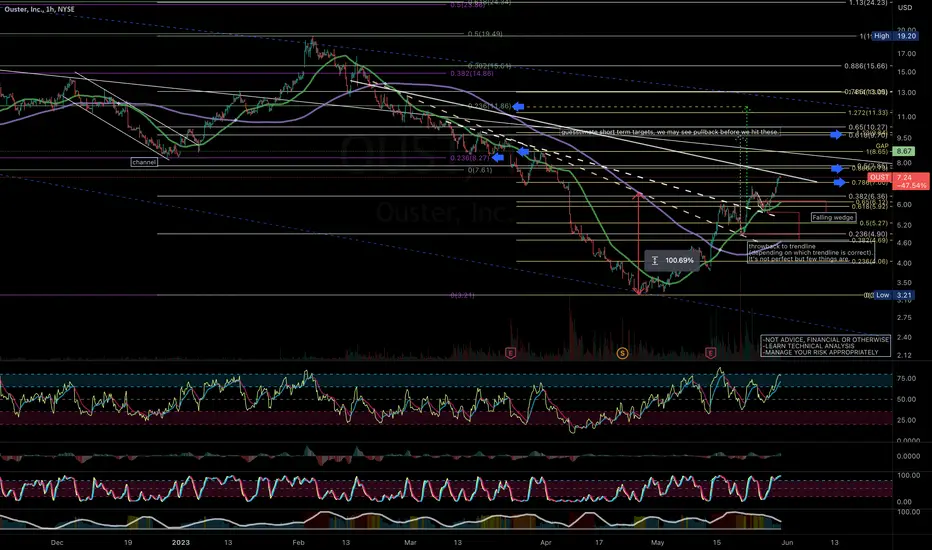Screen dimensions: 932x550
Task: Select blue arrow next to 0.618(9.70) level
Action: click(836, 135)
